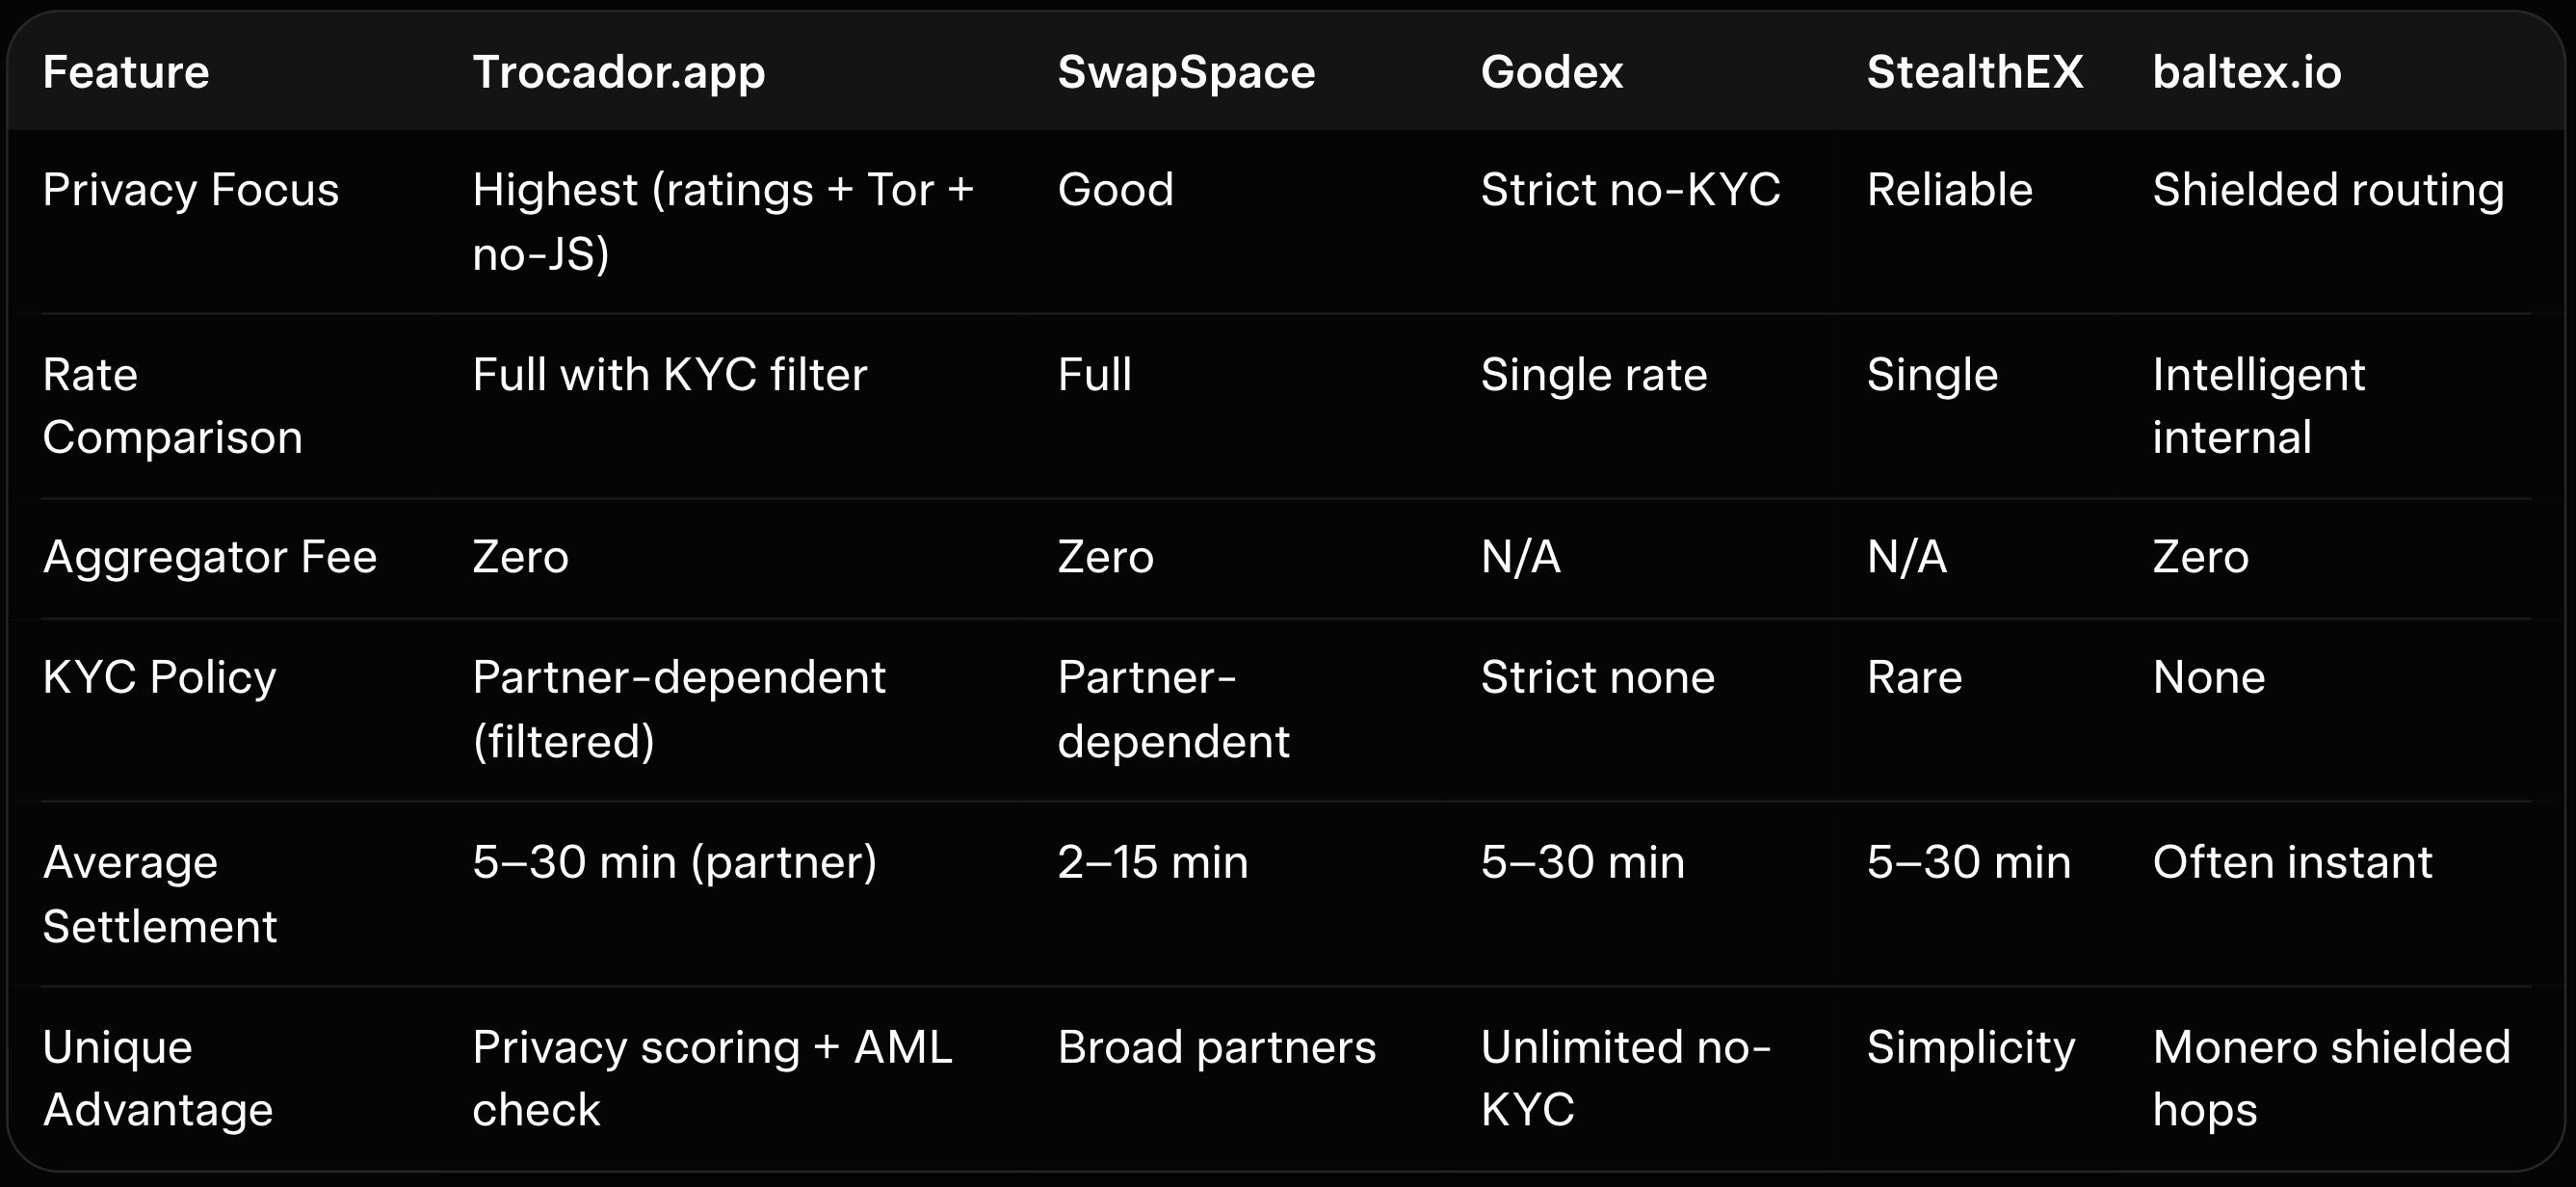2576x1187 pixels.
Task: Click the baltex.io column header
Action: pos(2246,72)
